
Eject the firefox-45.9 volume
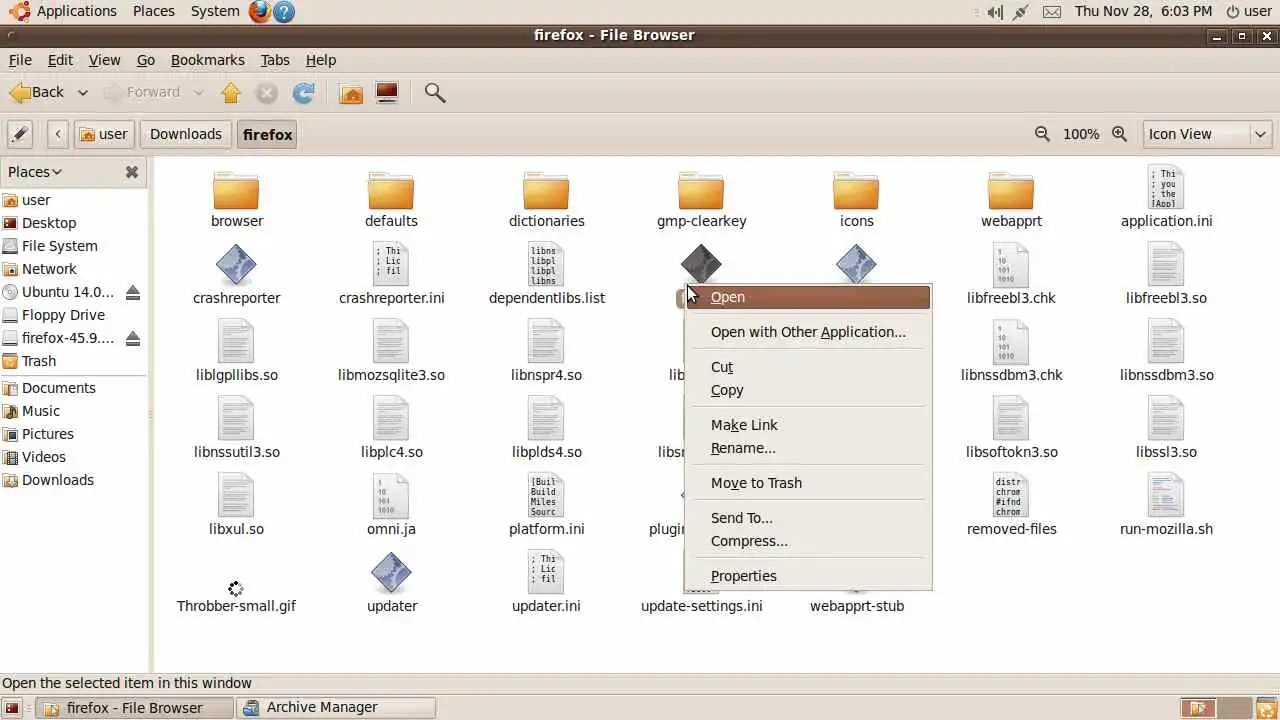133,339
